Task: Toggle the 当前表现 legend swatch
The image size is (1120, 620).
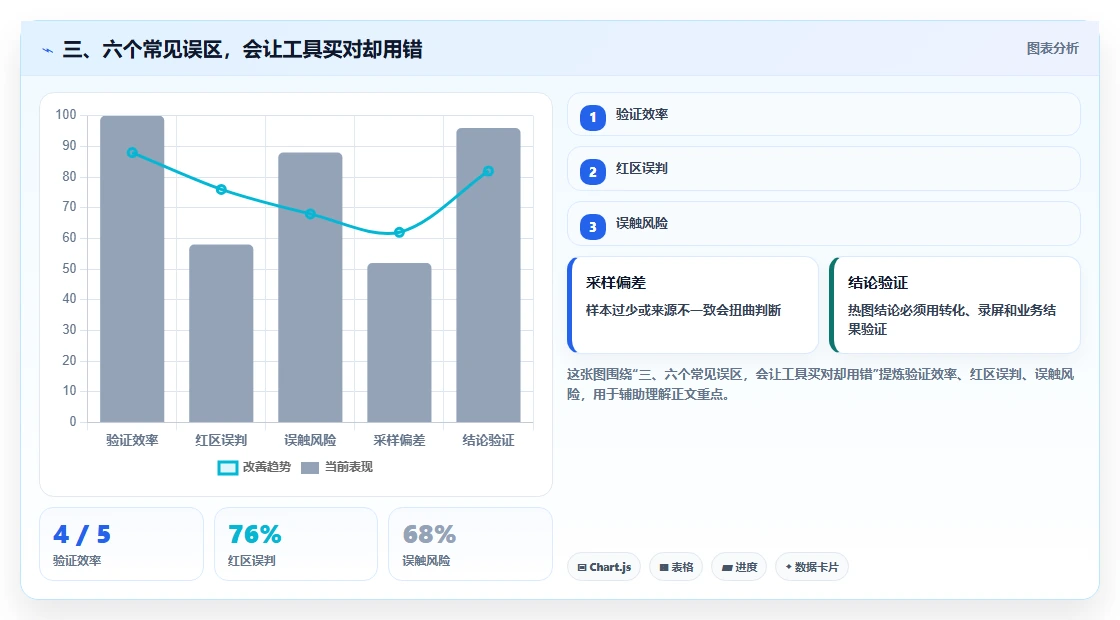Action: point(309,467)
